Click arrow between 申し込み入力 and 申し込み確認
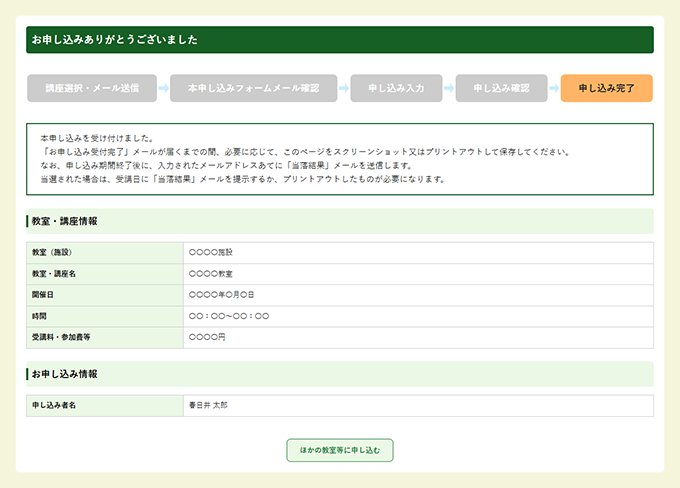The height and width of the screenshot is (488, 680). pos(449,88)
